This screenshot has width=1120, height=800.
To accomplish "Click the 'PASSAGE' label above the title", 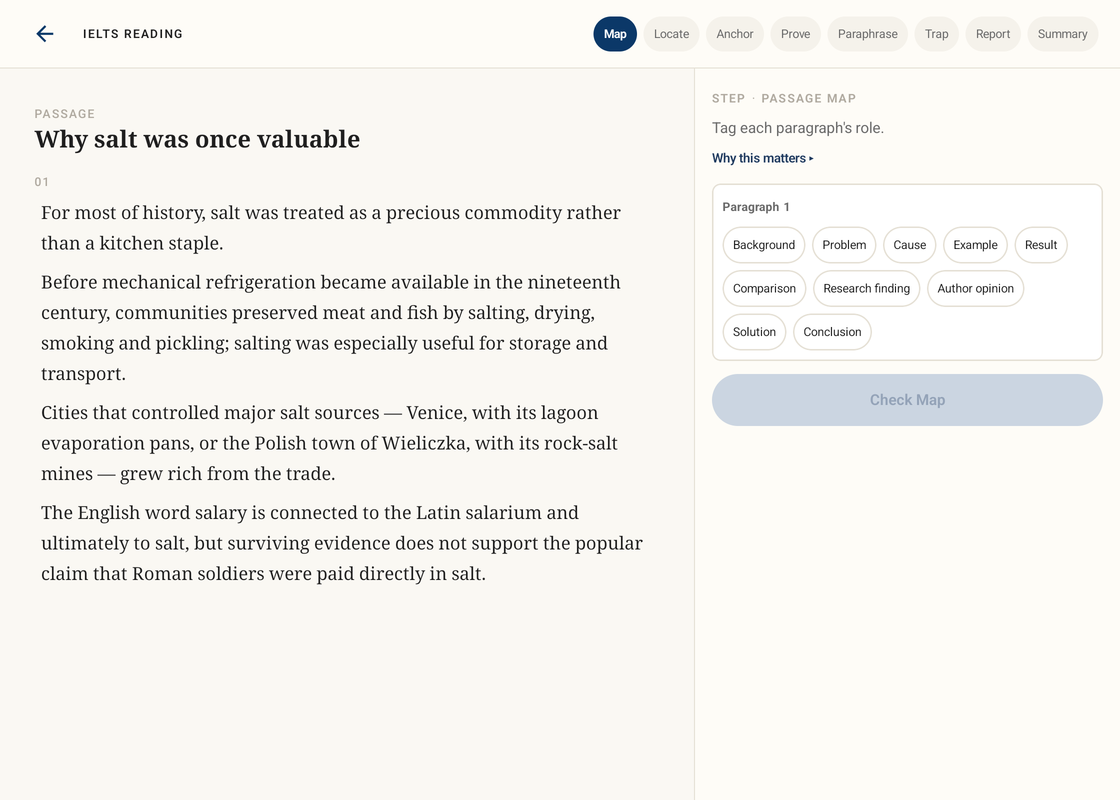I will [x=64, y=114].
